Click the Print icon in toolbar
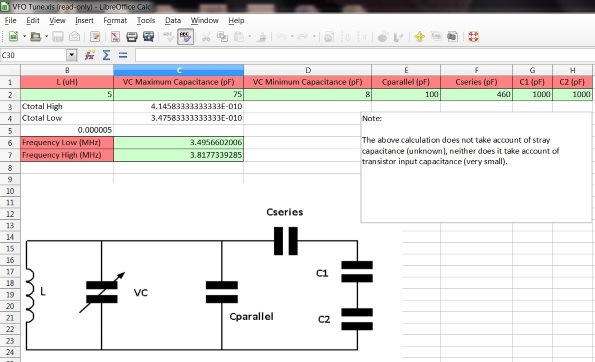Screen dimensions: 595x362 [x=132, y=36]
